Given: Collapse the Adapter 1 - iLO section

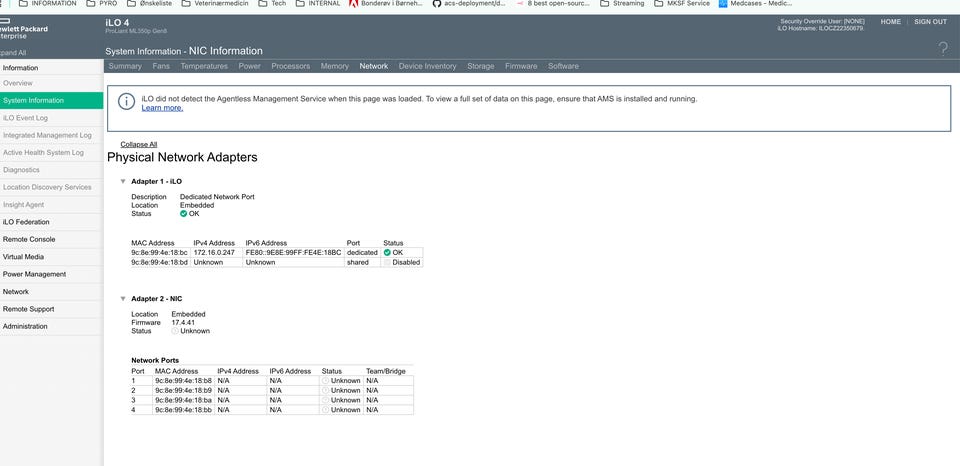Looking at the screenshot, I should [123, 181].
